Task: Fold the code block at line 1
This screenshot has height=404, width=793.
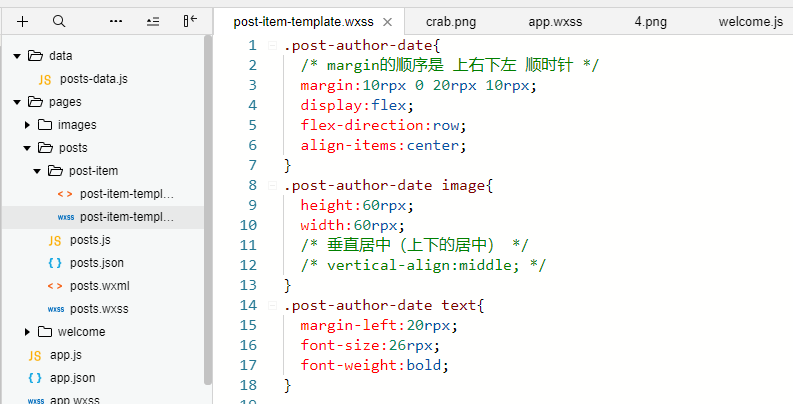Action: (x=272, y=46)
